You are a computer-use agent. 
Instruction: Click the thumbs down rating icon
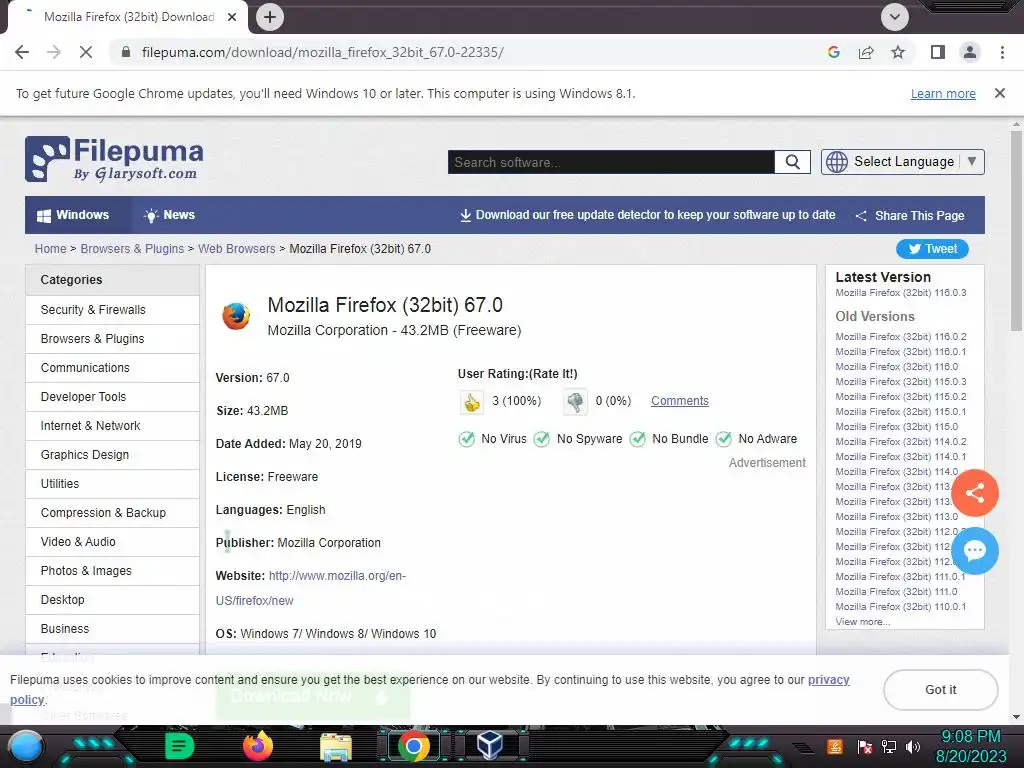pyautogui.click(x=575, y=402)
